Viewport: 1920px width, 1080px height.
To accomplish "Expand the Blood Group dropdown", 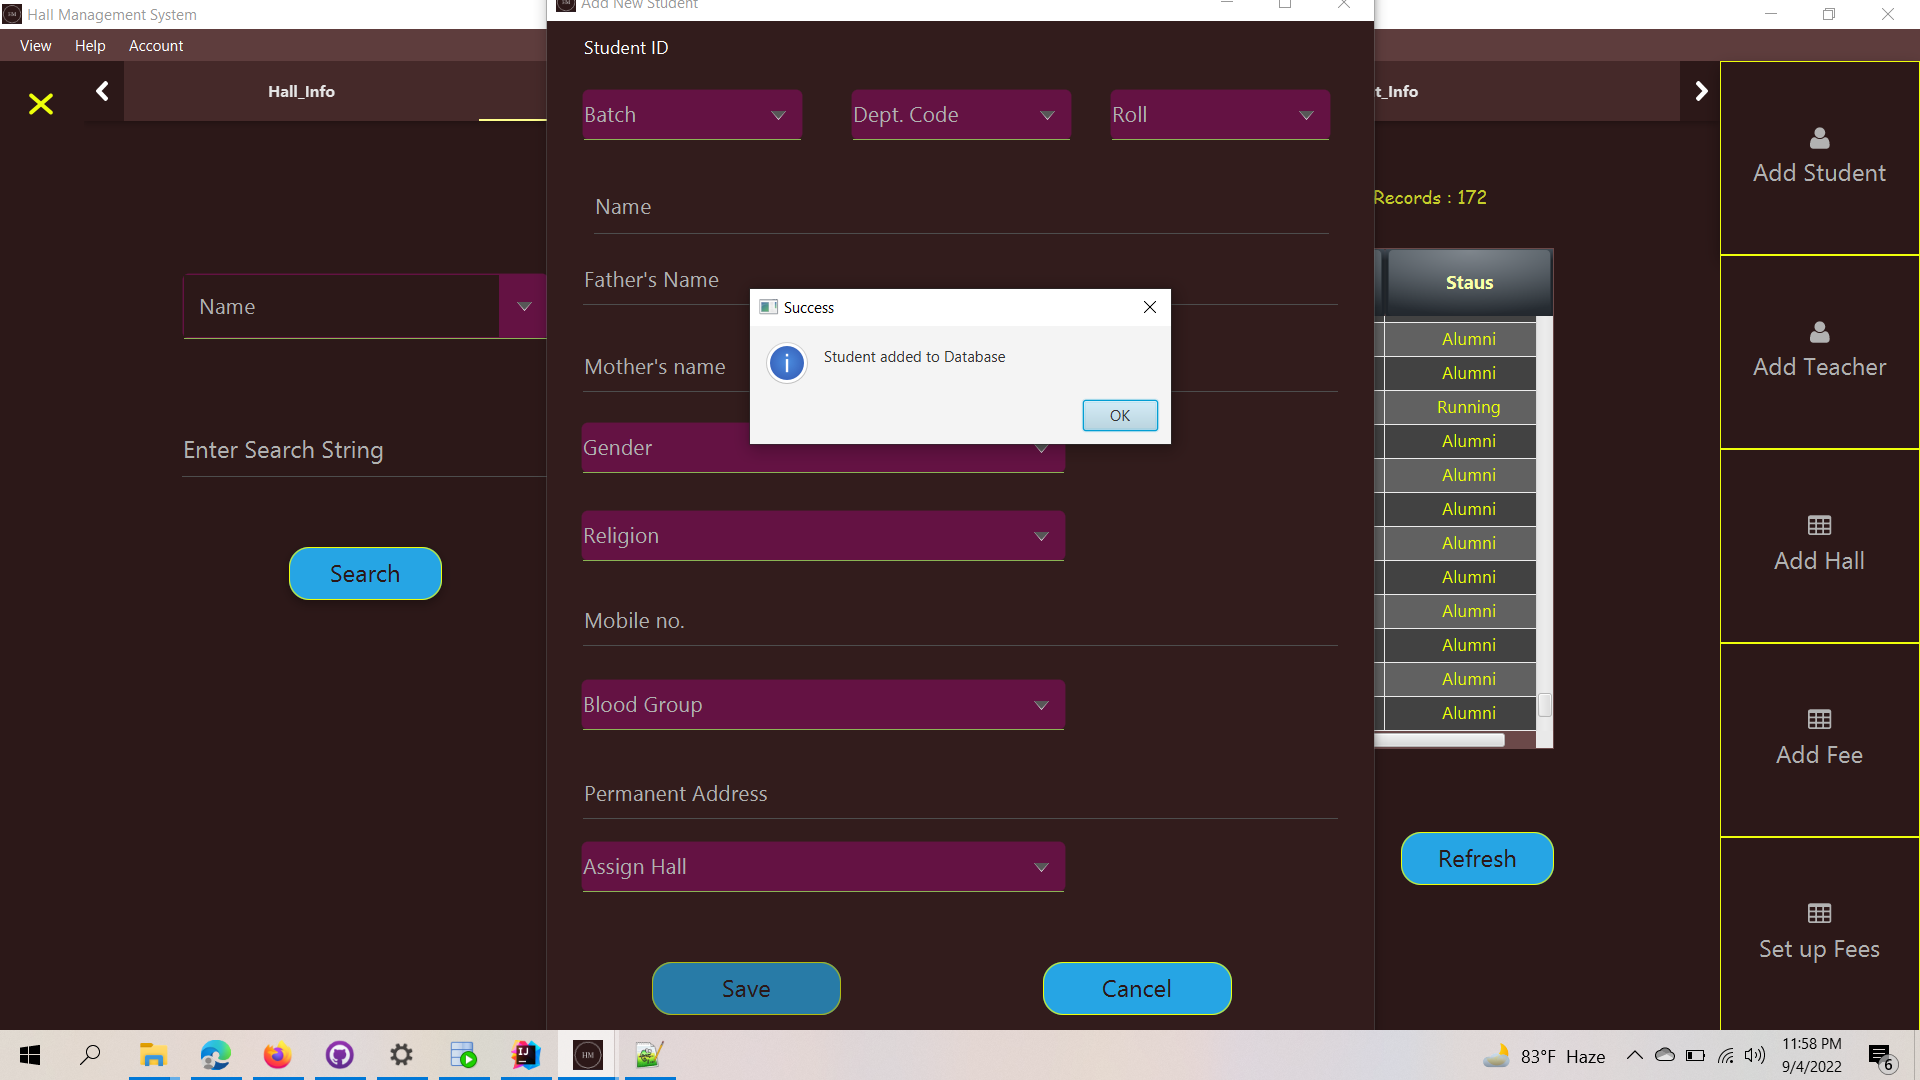I will (x=822, y=704).
